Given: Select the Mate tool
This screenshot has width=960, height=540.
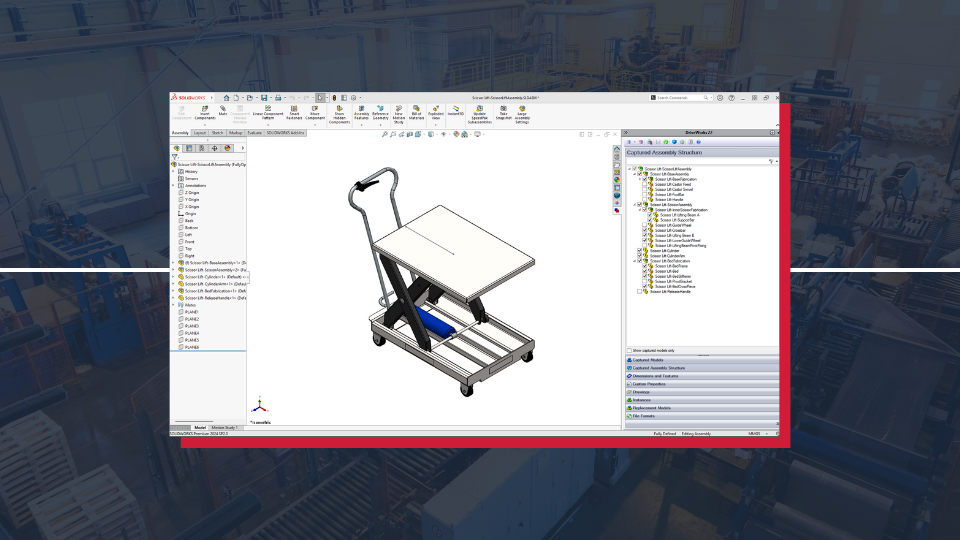Looking at the screenshot, I should (x=223, y=112).
